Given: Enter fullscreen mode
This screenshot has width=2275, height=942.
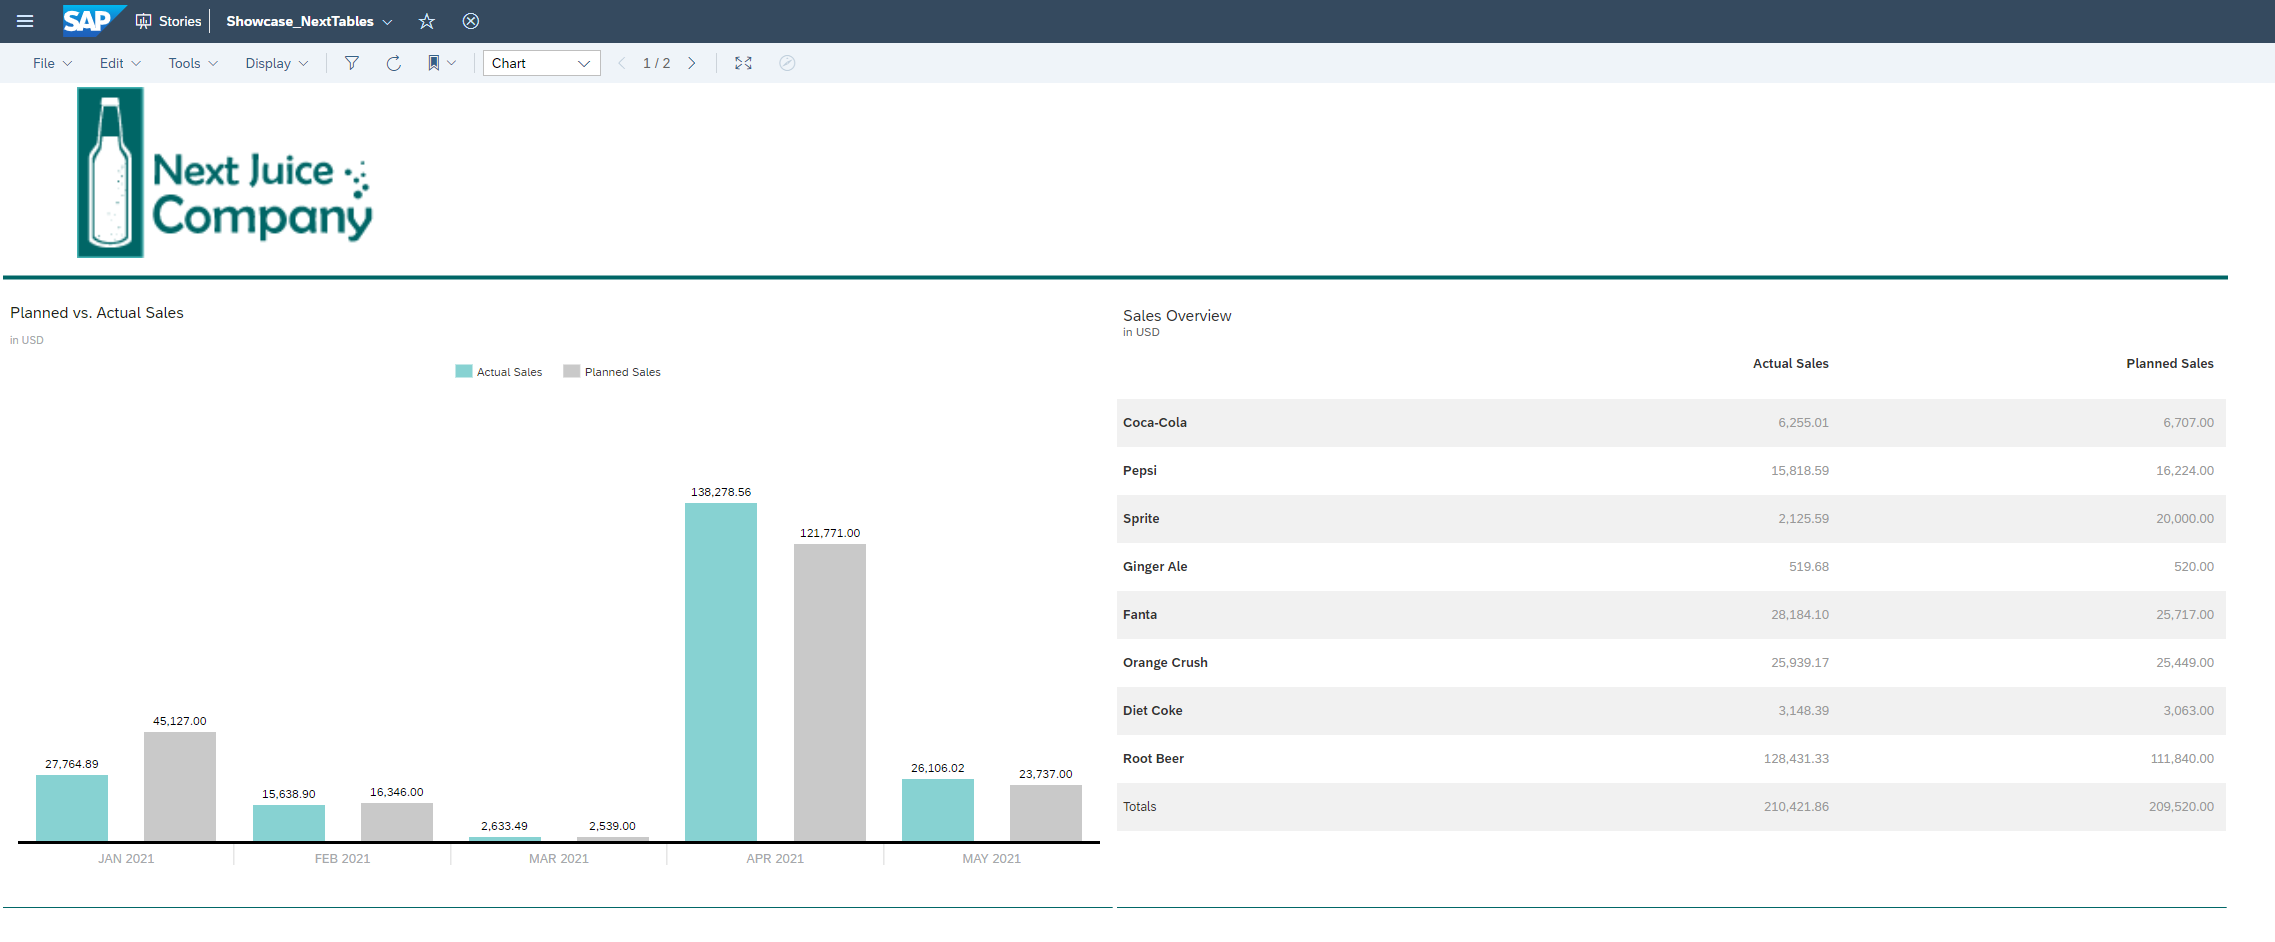Looking at the screenshot, I should [x=743, y=63].
